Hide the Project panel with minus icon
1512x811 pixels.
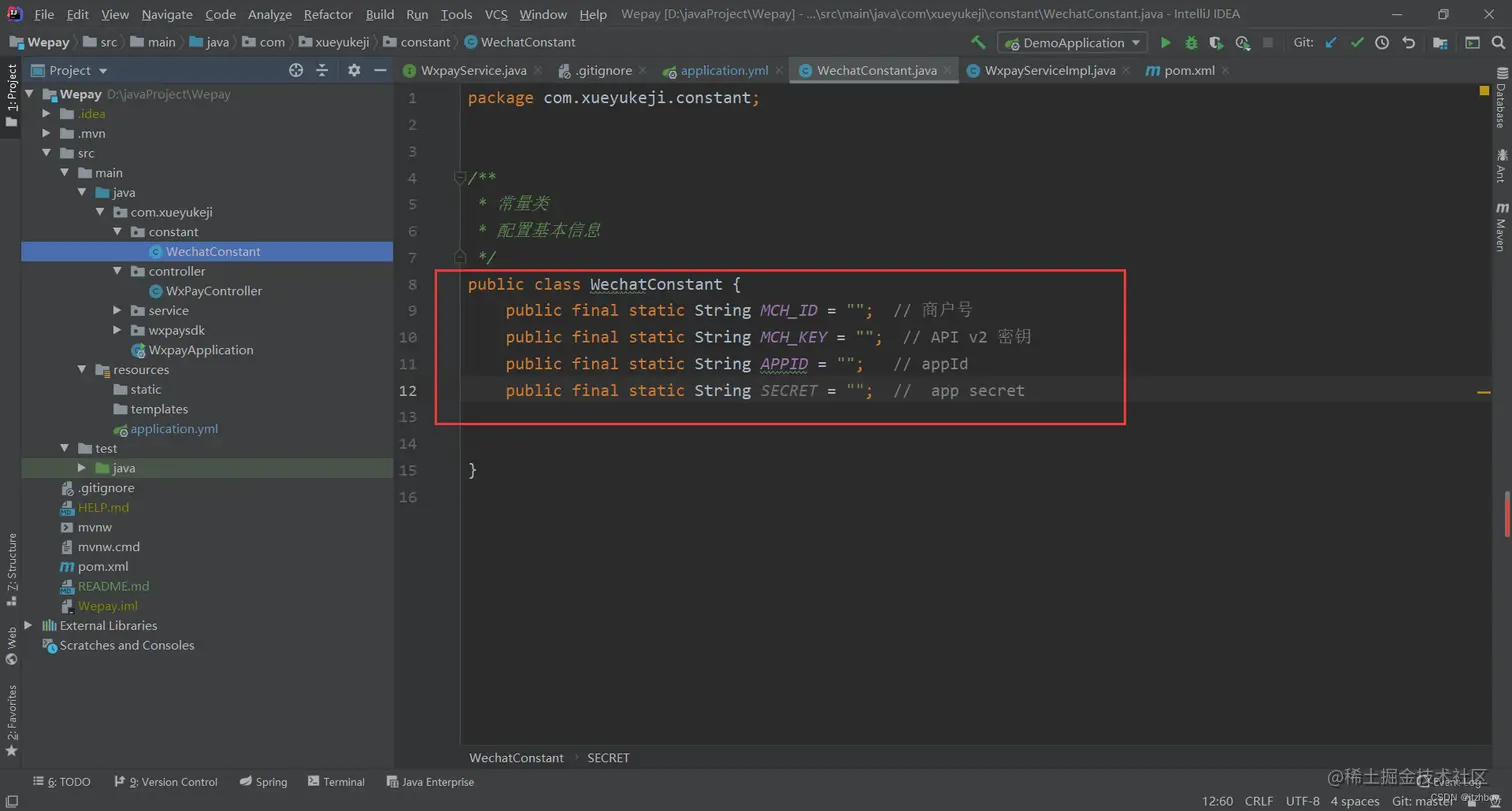[380, 70]
